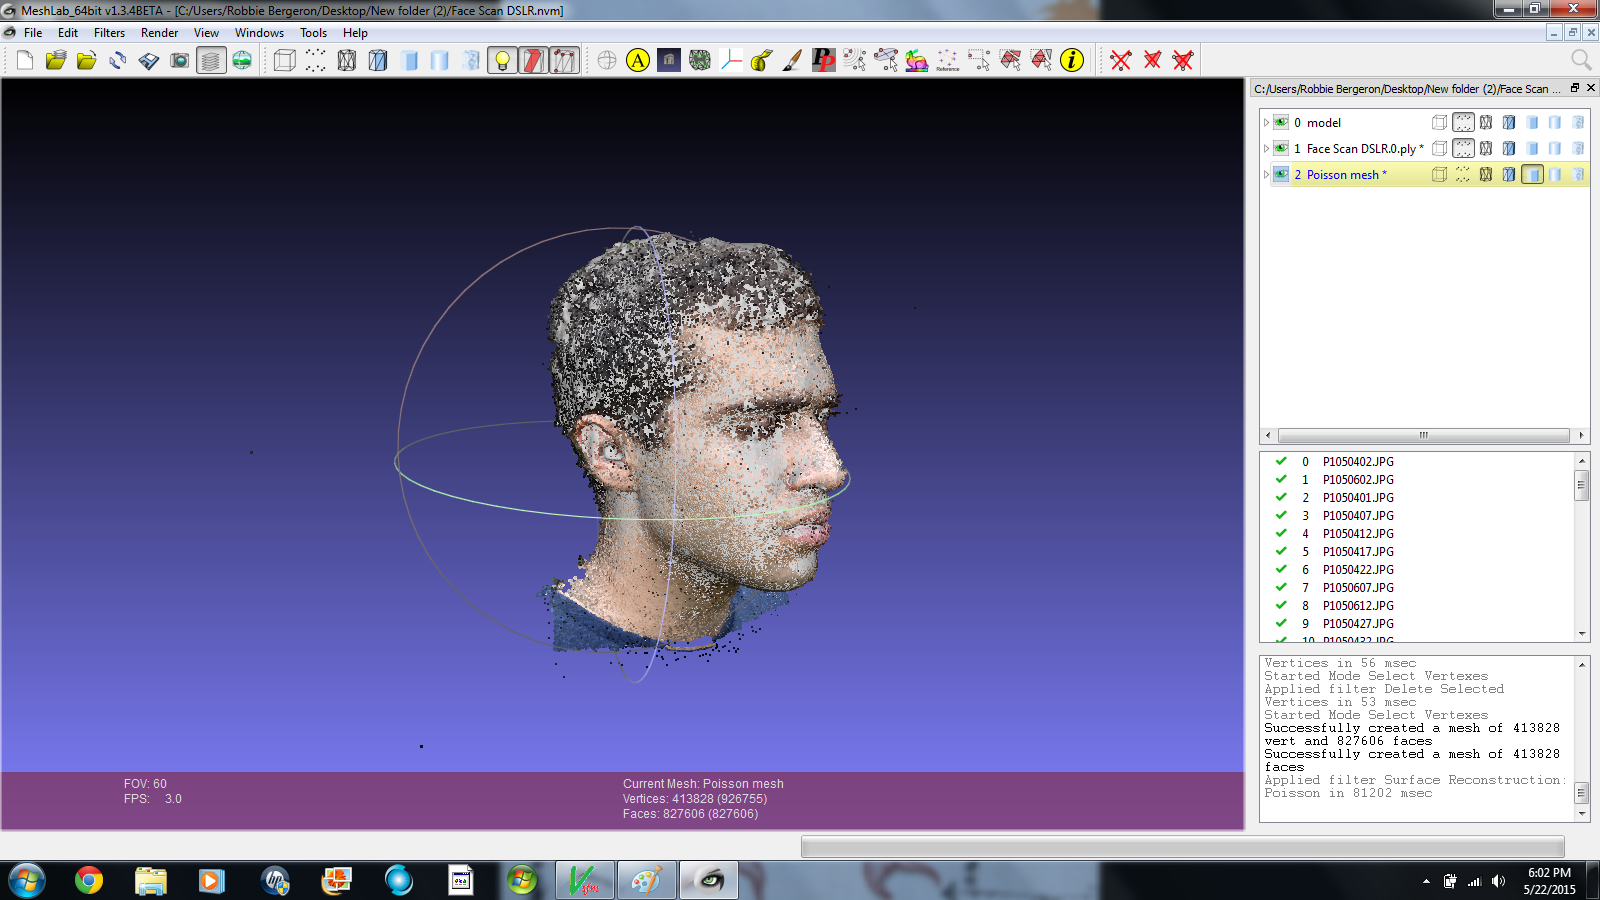Viewport: 1600px width, 900px height.
Task: Switch to flat lines render mode in toolbar
Action: pyautogui.click(x=378, y=61)
